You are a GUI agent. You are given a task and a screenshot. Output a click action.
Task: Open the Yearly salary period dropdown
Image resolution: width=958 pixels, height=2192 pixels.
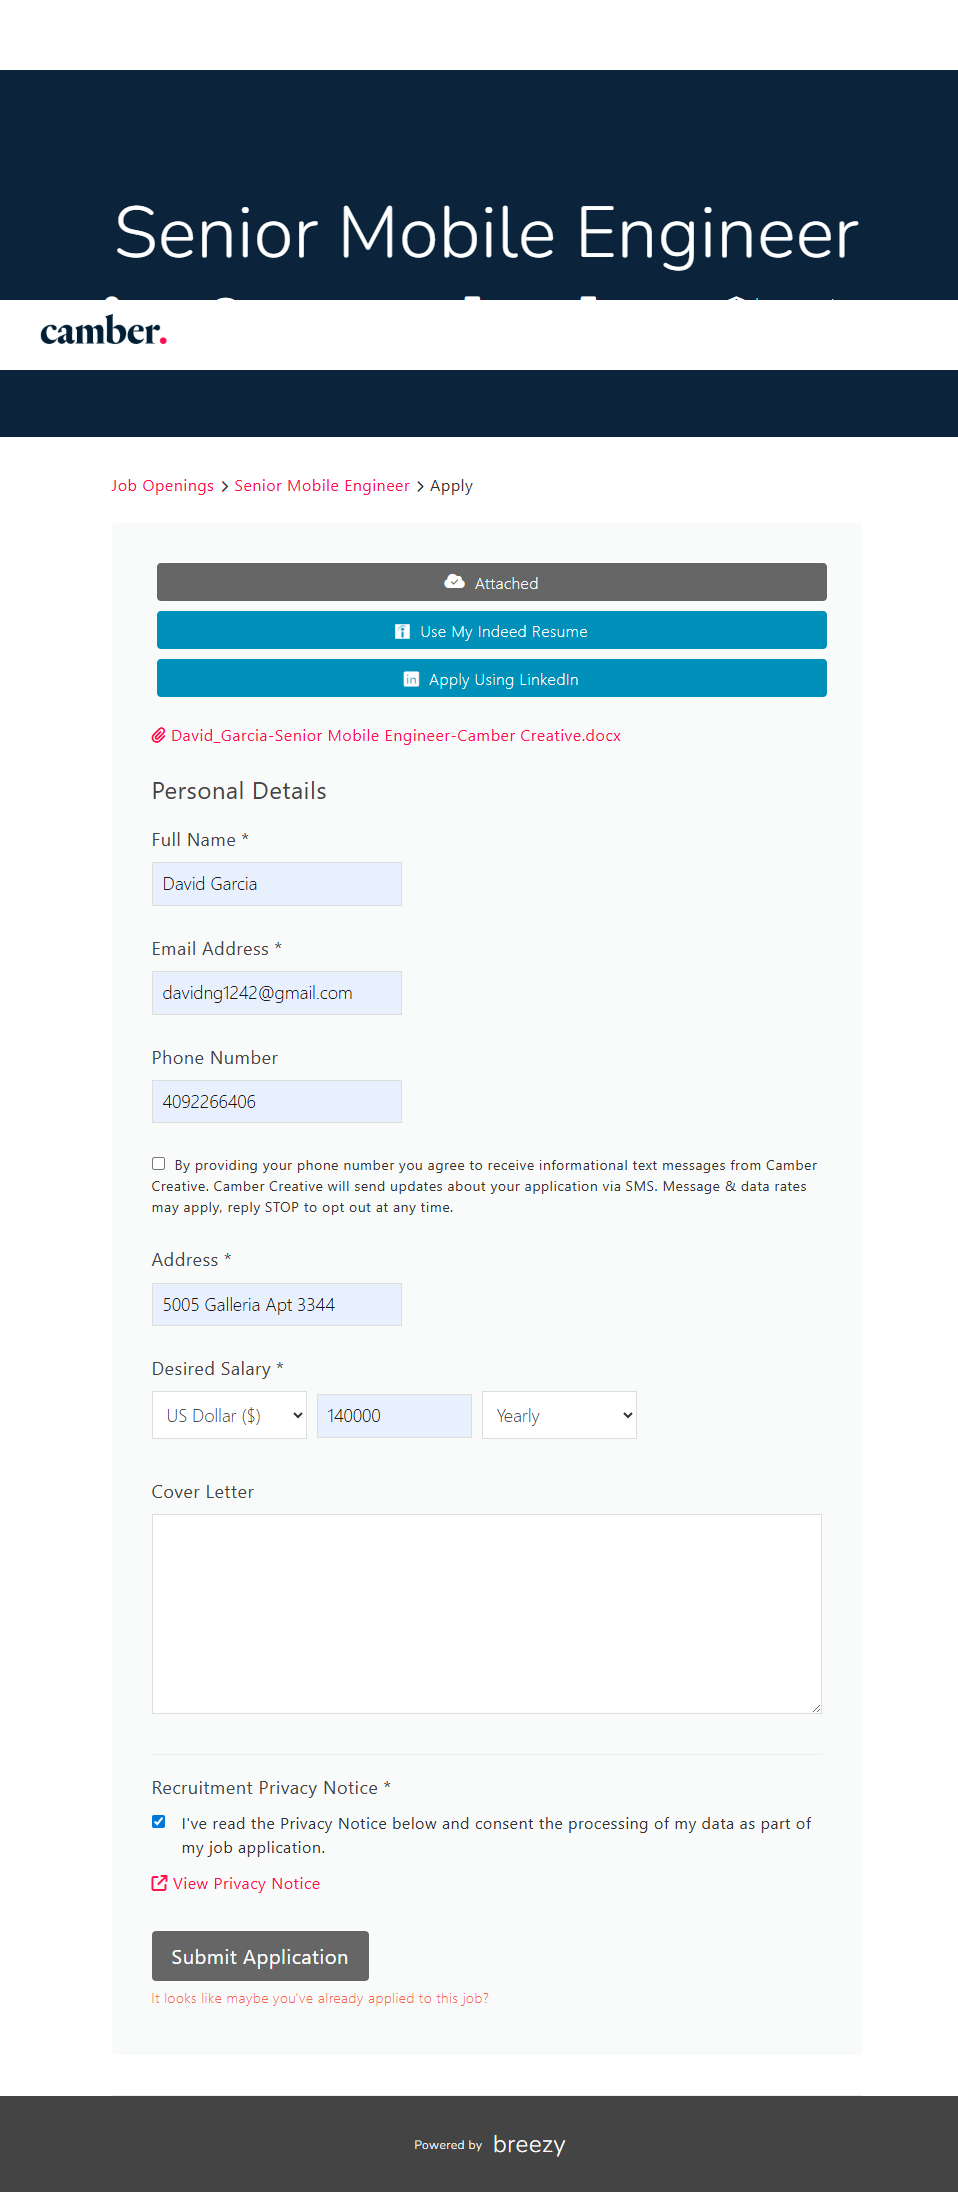click(559, 1415)
